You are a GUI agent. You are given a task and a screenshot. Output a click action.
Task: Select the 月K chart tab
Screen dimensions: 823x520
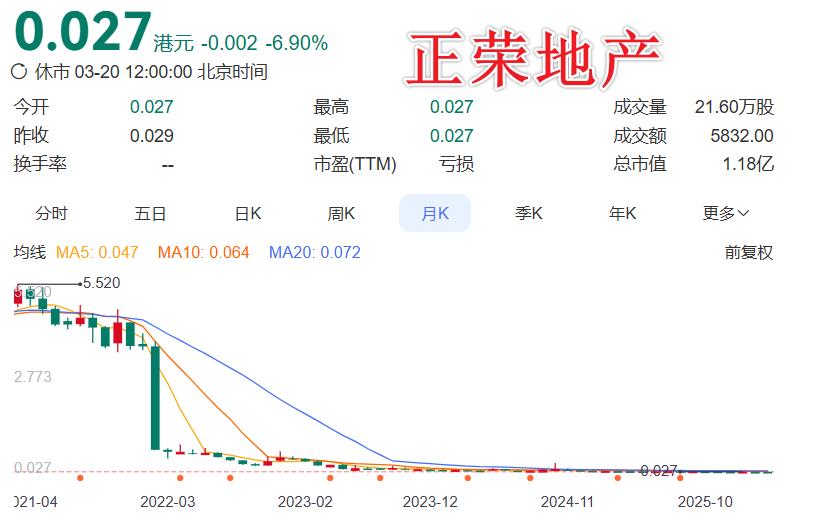[435, 213]
